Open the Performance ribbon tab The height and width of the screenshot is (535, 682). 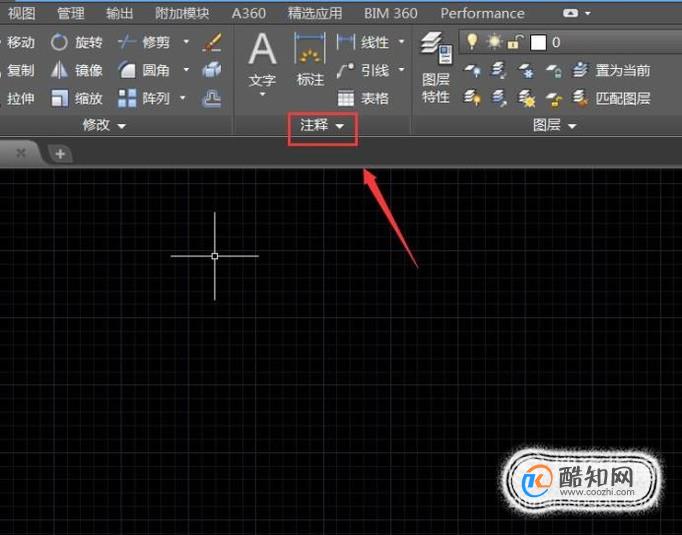tap(482, 13)
